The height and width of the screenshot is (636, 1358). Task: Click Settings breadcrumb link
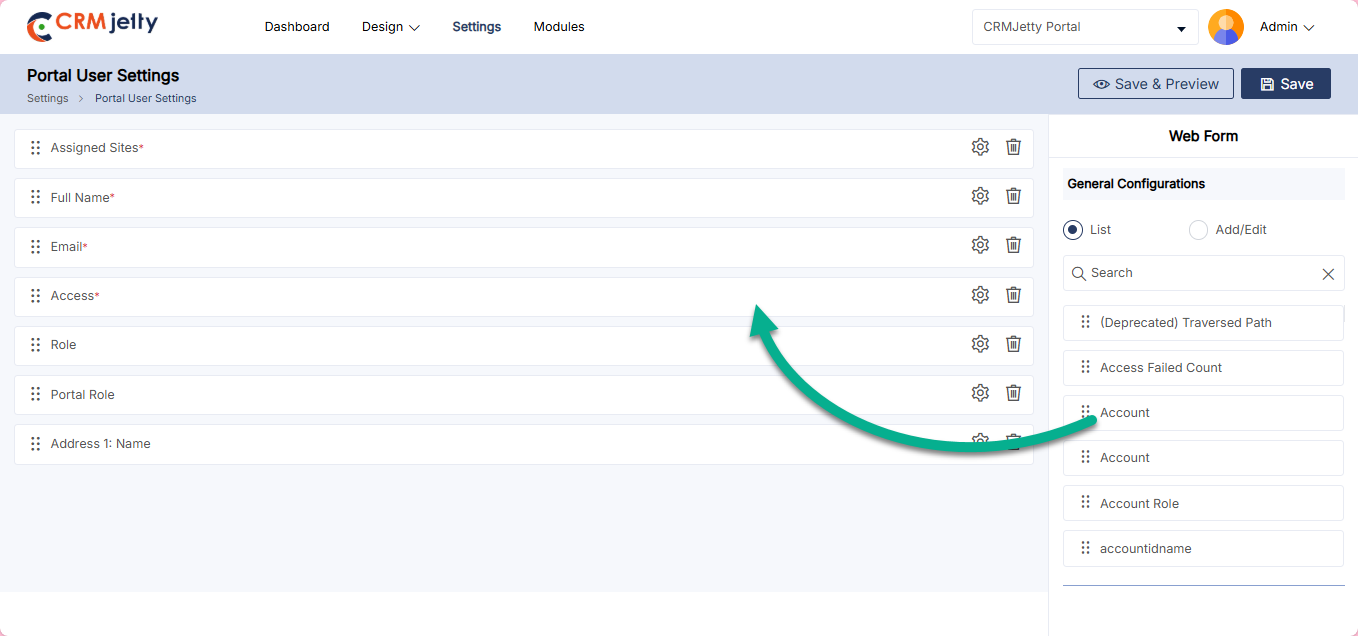pos(48,98)
